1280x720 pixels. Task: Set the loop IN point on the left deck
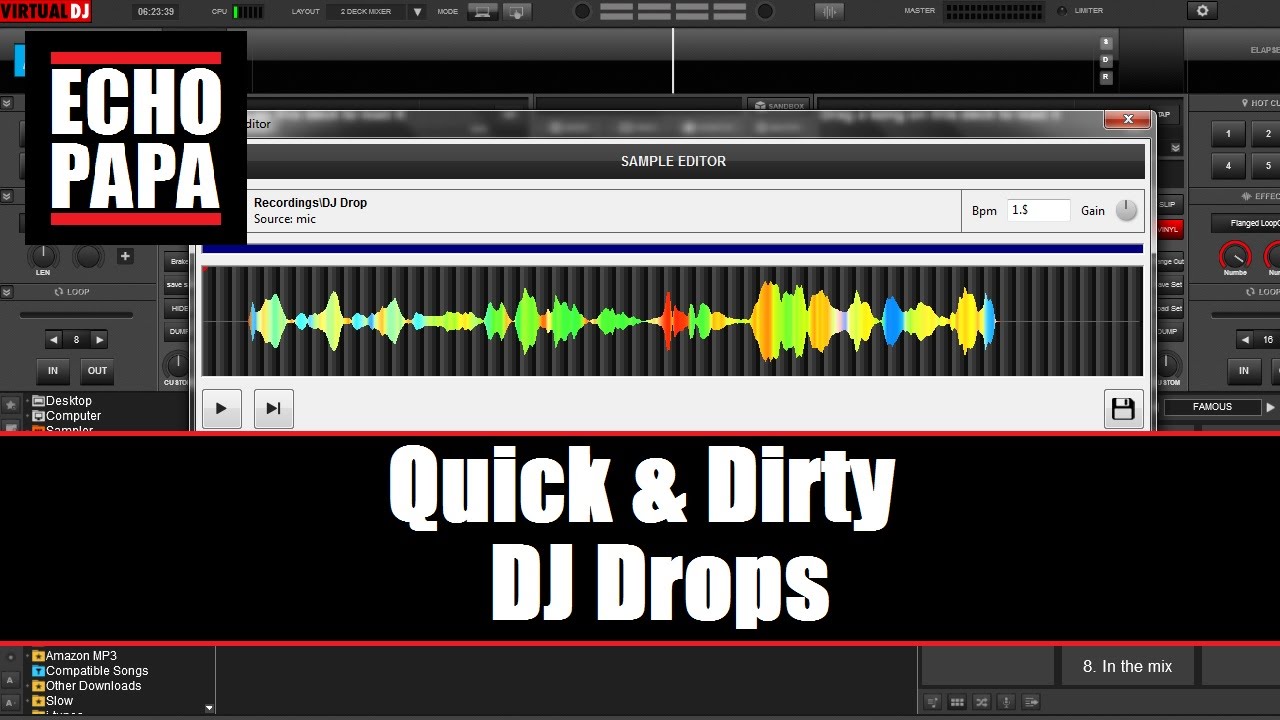(53, 370)
